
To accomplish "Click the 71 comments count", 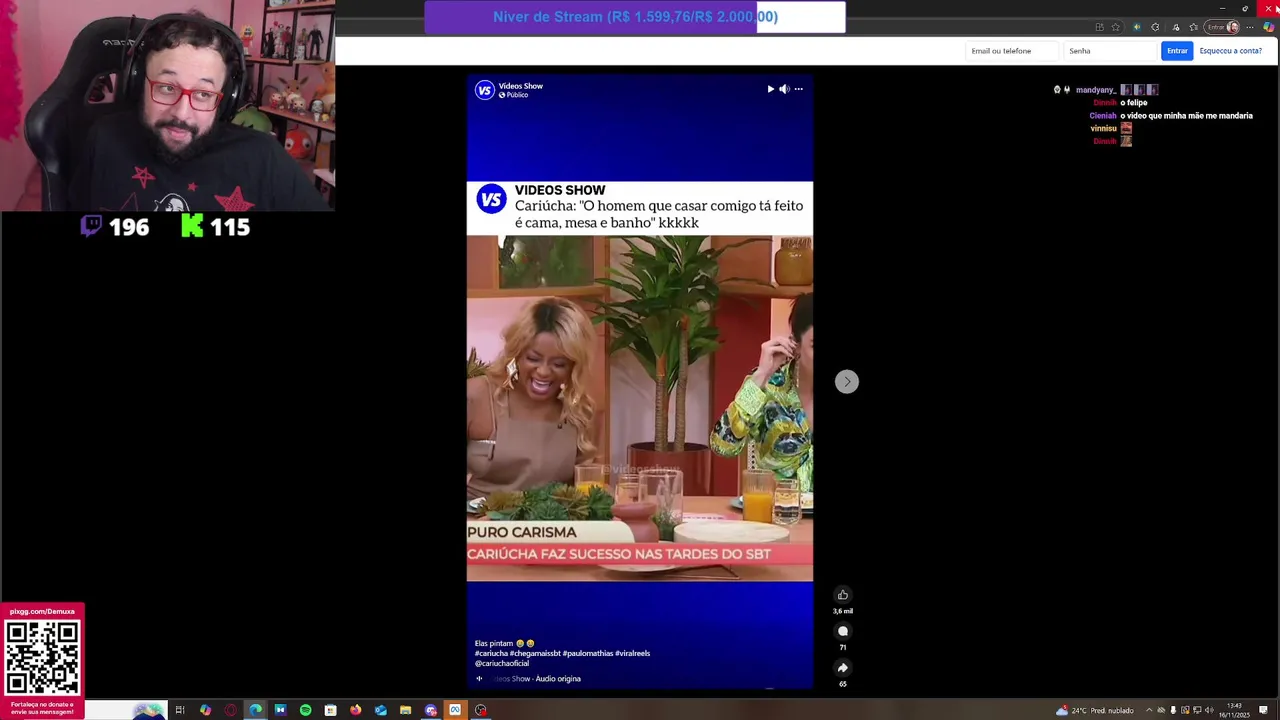I will [843, 648].
